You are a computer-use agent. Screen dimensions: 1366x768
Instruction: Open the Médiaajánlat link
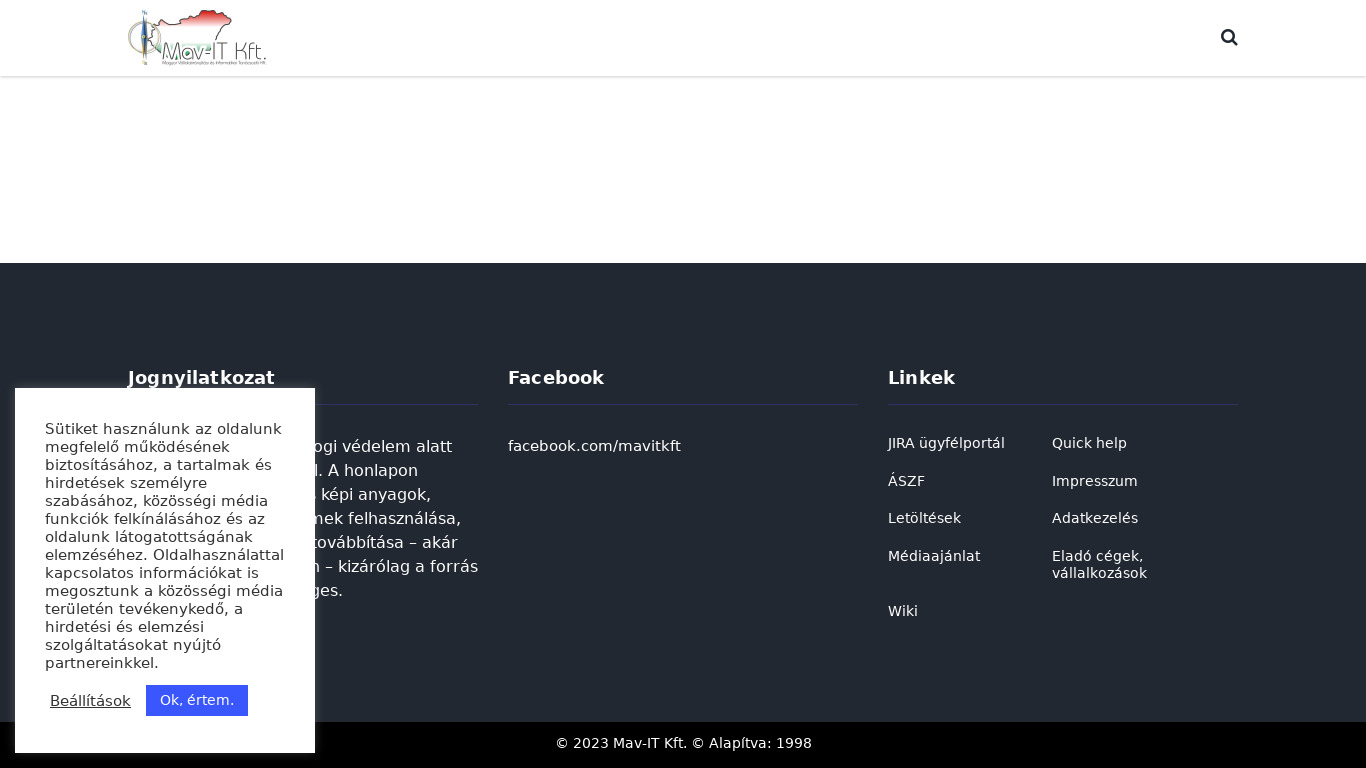[x=934, y=556]
